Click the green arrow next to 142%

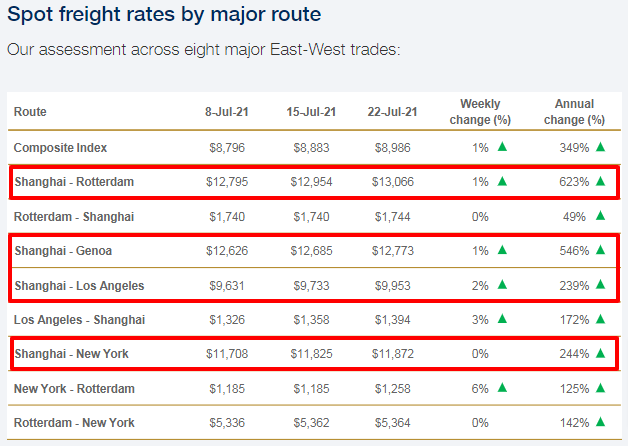600,422
